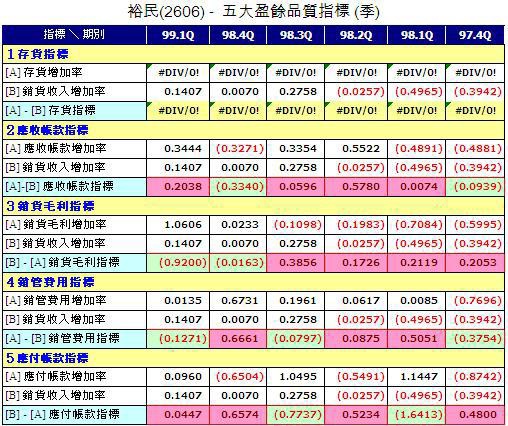Click the (0.4891) receivables growth cell
508x426 pixels.
pos(417,149)
